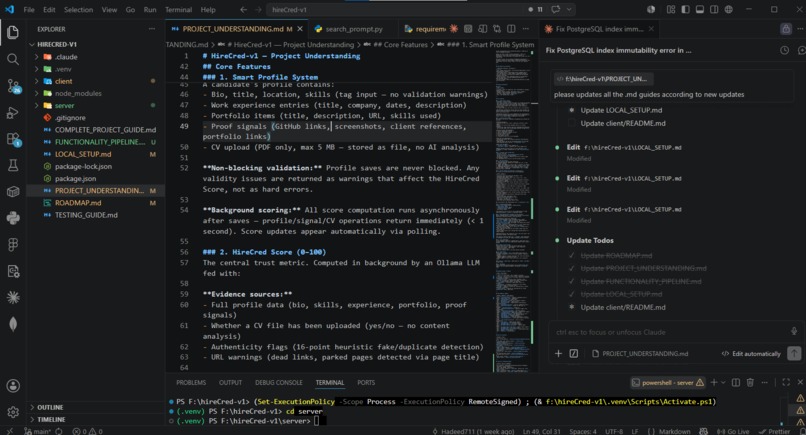Open the Run and Debug view

(x=13, y=113)
